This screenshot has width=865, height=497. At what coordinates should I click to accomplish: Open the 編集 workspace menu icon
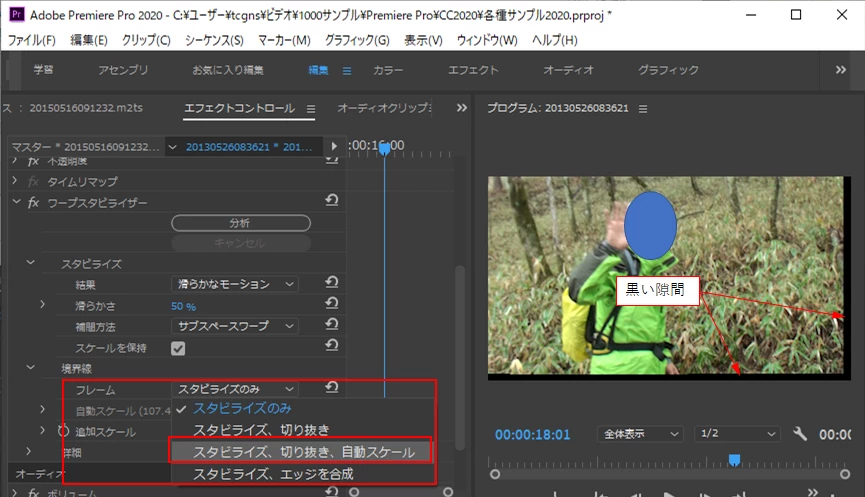pyautogui.click(x=347, y=71)
